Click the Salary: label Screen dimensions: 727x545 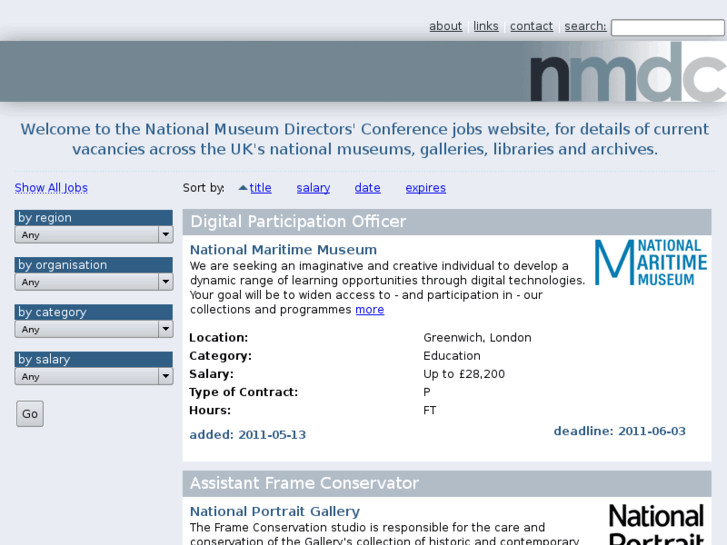[x=211, y=374]
